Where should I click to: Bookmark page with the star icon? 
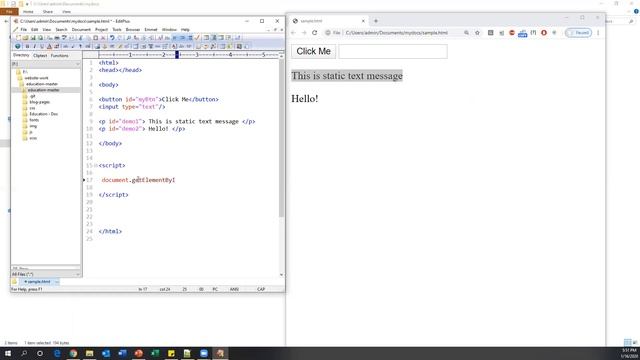(477, 33)
